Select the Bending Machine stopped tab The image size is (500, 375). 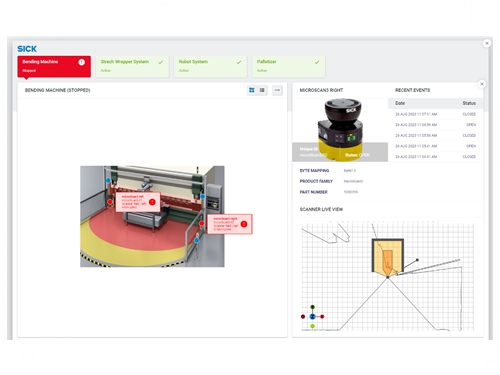click(54, 66)
